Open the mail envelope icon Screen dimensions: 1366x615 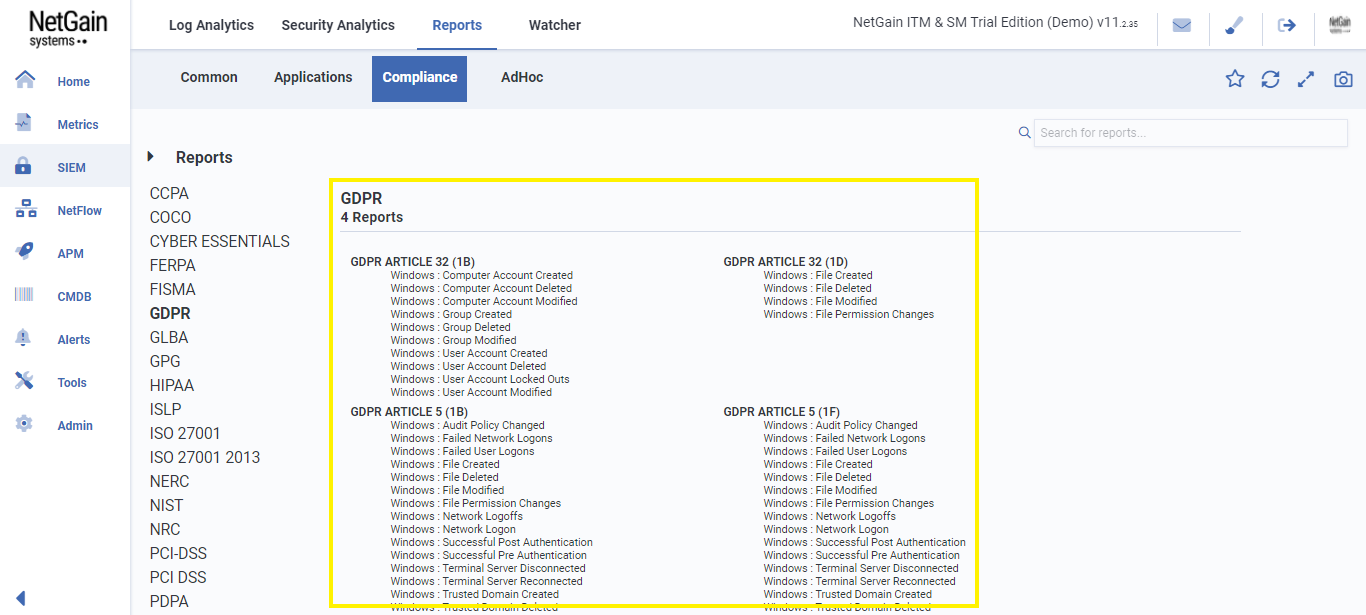(x=1182, y=26)
